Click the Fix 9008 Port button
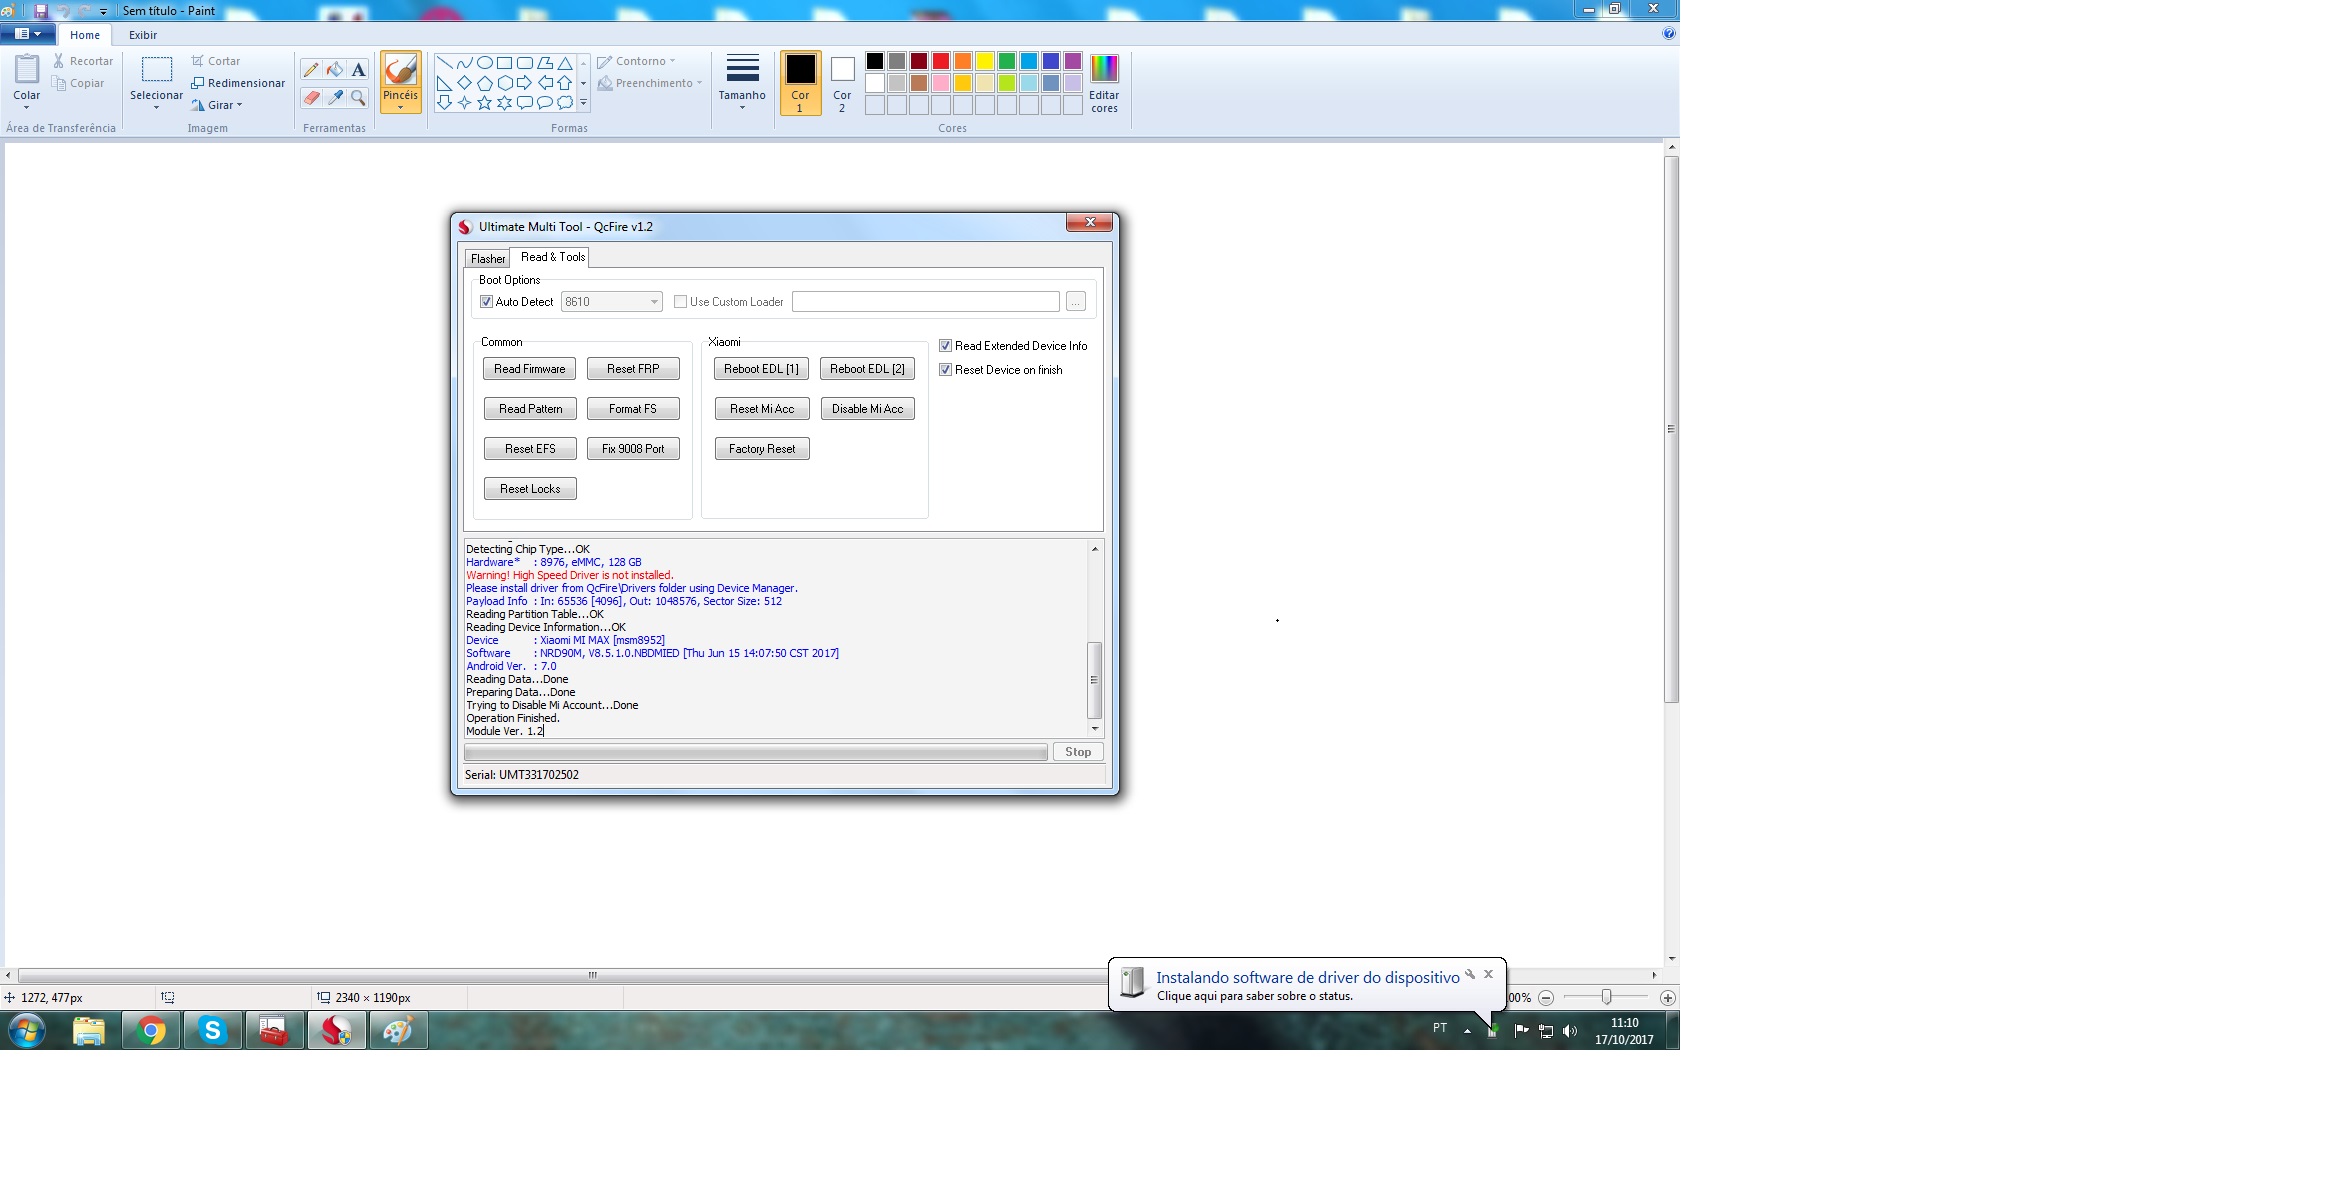The width and height of the screenshot is (2340, 1190). pyautogui.click(x=633, y=449)
